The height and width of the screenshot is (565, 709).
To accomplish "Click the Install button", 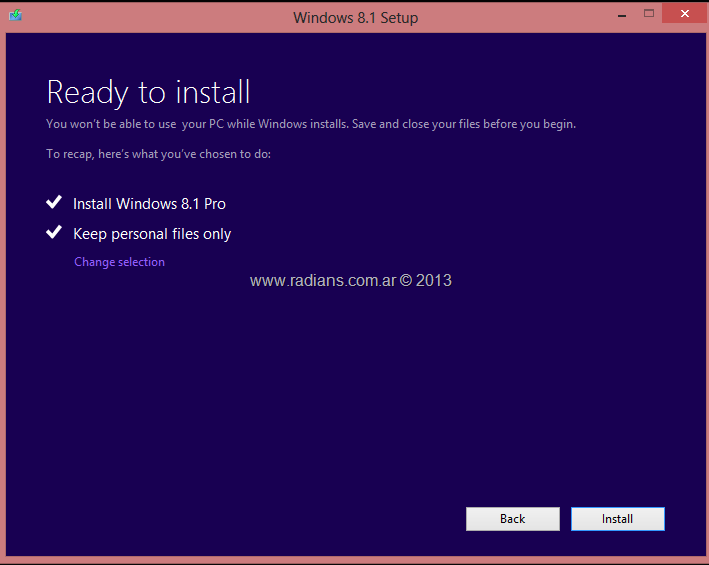I will coord(617,519).
